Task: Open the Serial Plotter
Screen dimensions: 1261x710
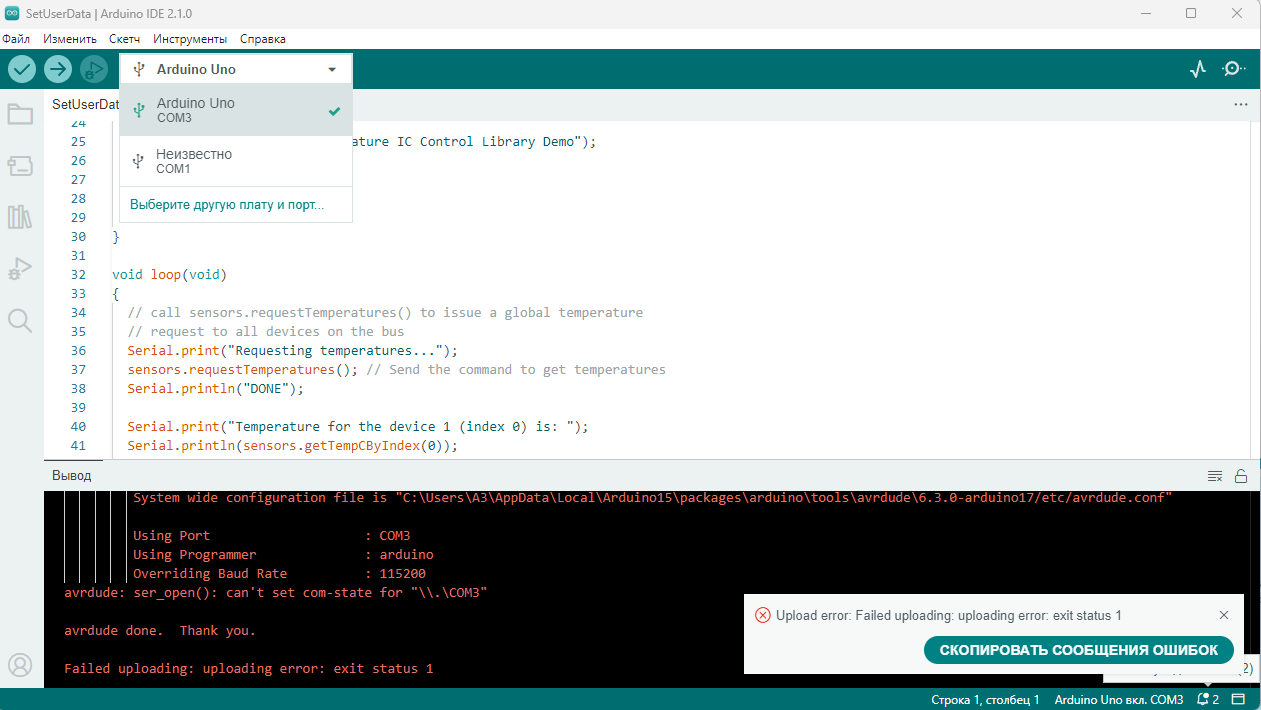Action: (x=1198, y=69)
